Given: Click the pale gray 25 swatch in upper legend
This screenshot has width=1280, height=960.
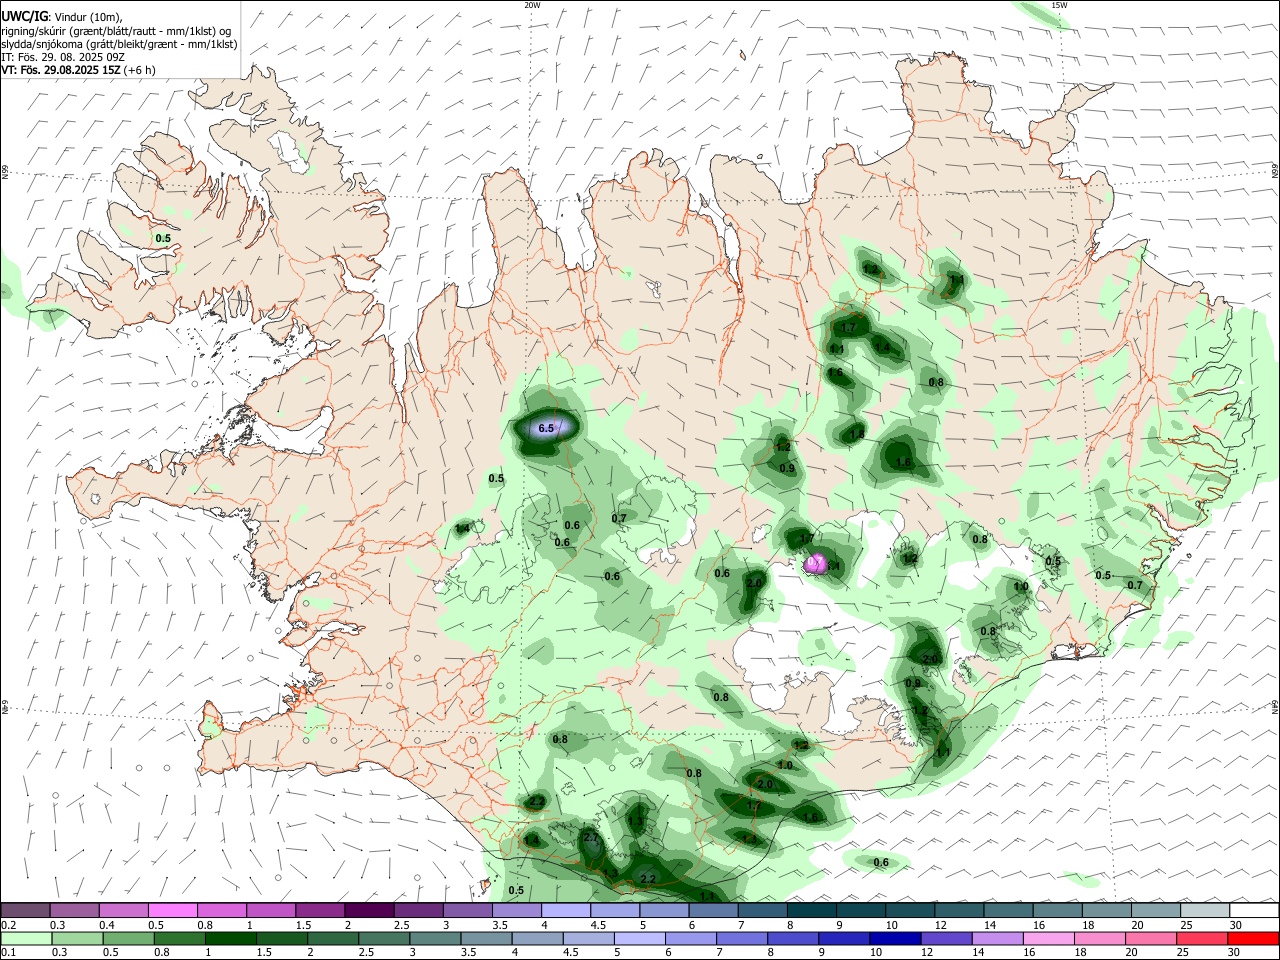Looking at the screenshot, I should click(1205, 910).
